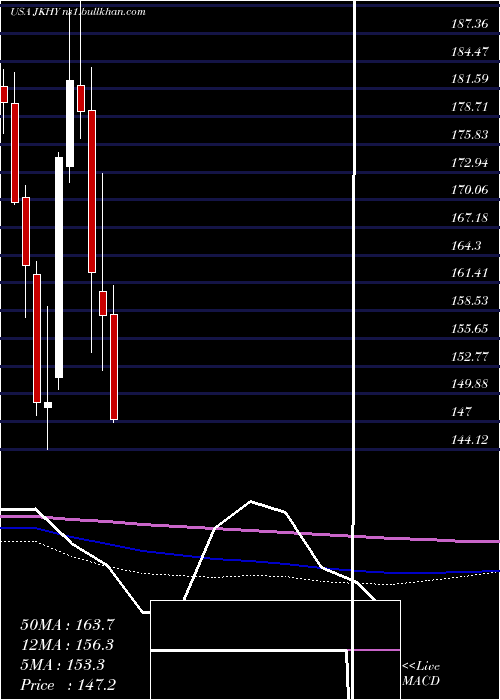Click the 12MA : 156.3 readout
The width and height of the screenshot is (500, 700).
[67, 645]
